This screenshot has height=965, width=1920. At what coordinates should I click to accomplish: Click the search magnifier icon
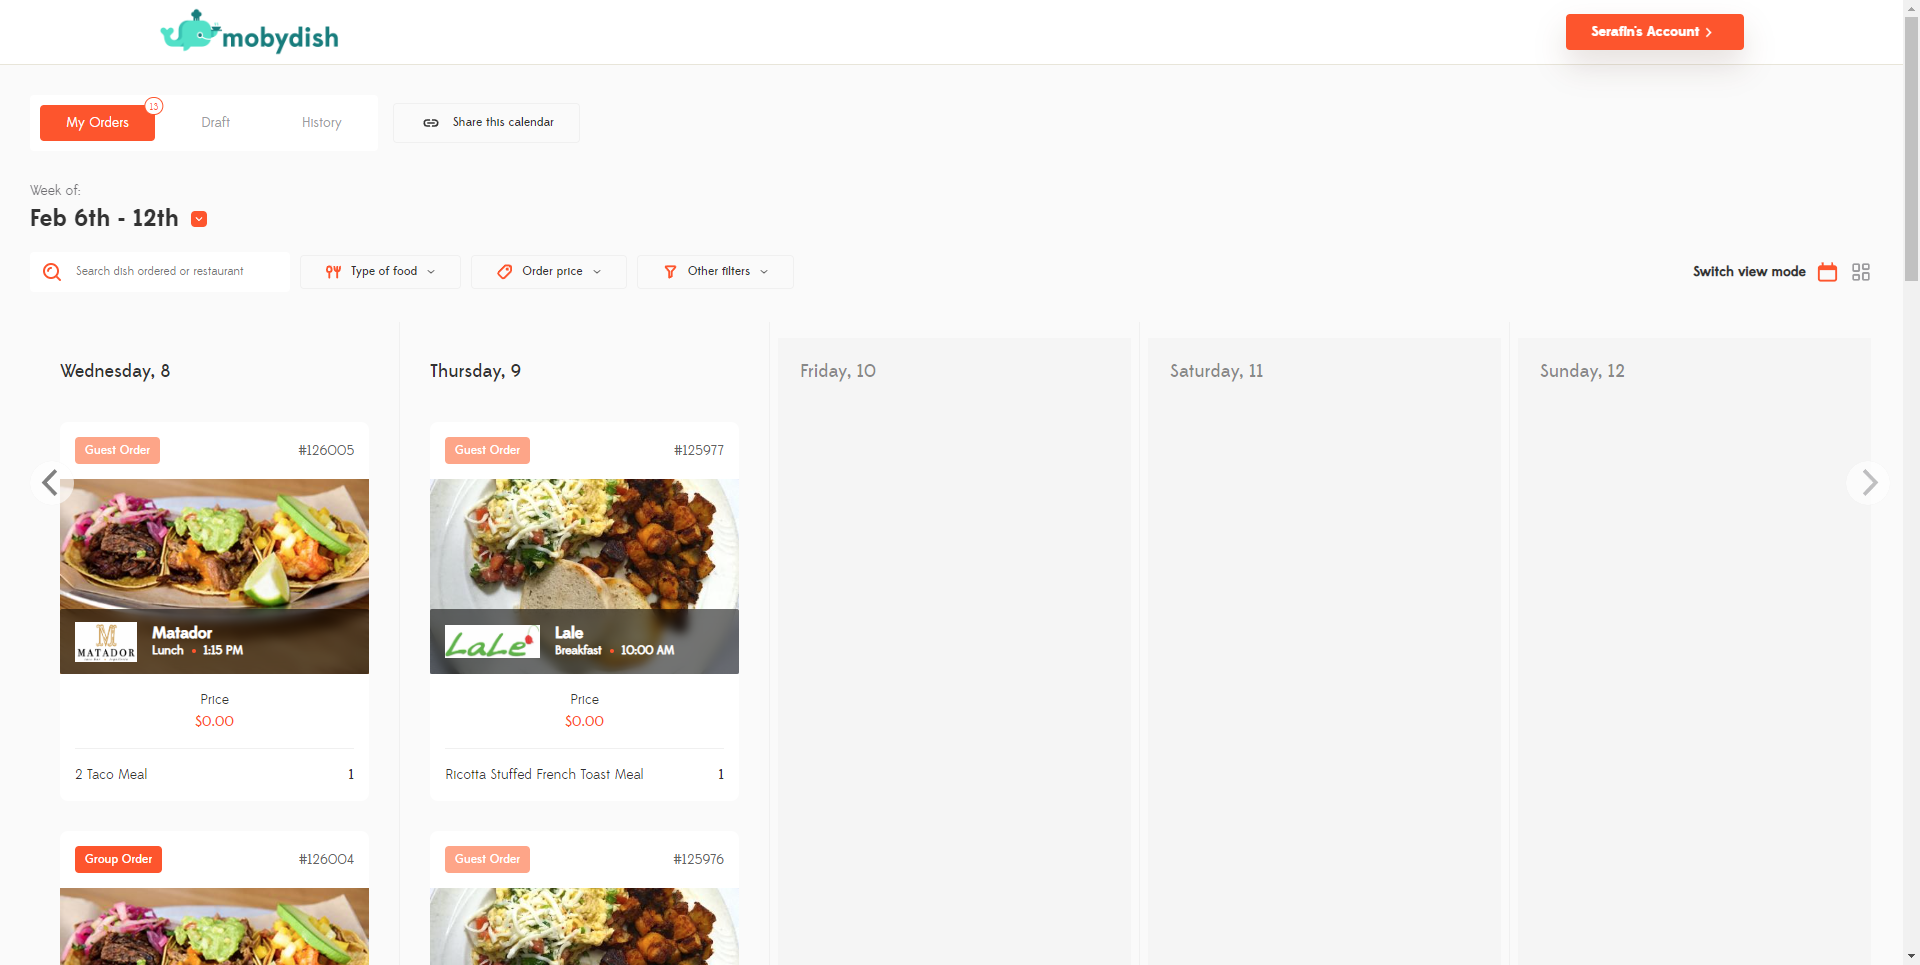(x=52, y=271)
